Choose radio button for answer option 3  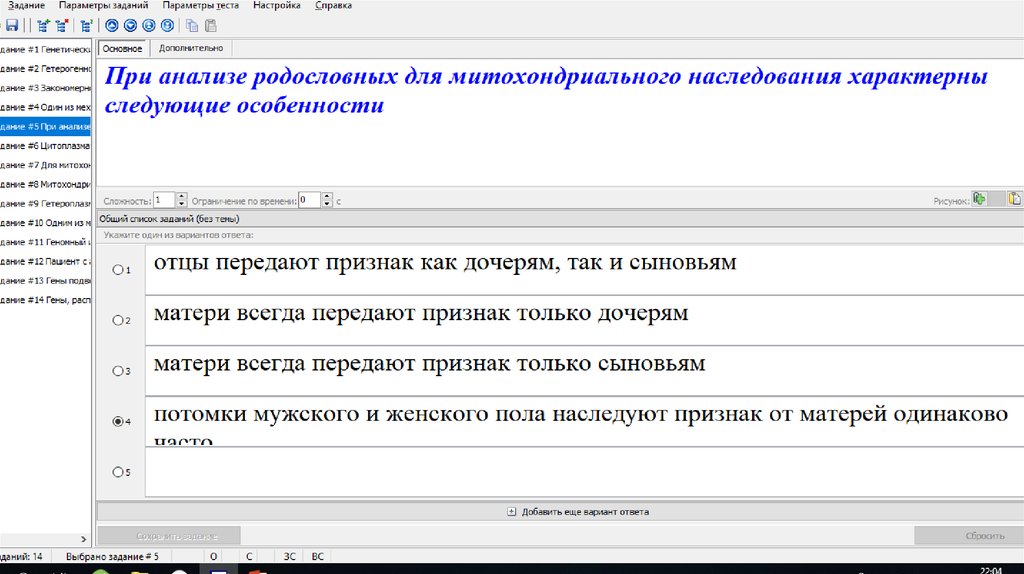coord(119,371)
